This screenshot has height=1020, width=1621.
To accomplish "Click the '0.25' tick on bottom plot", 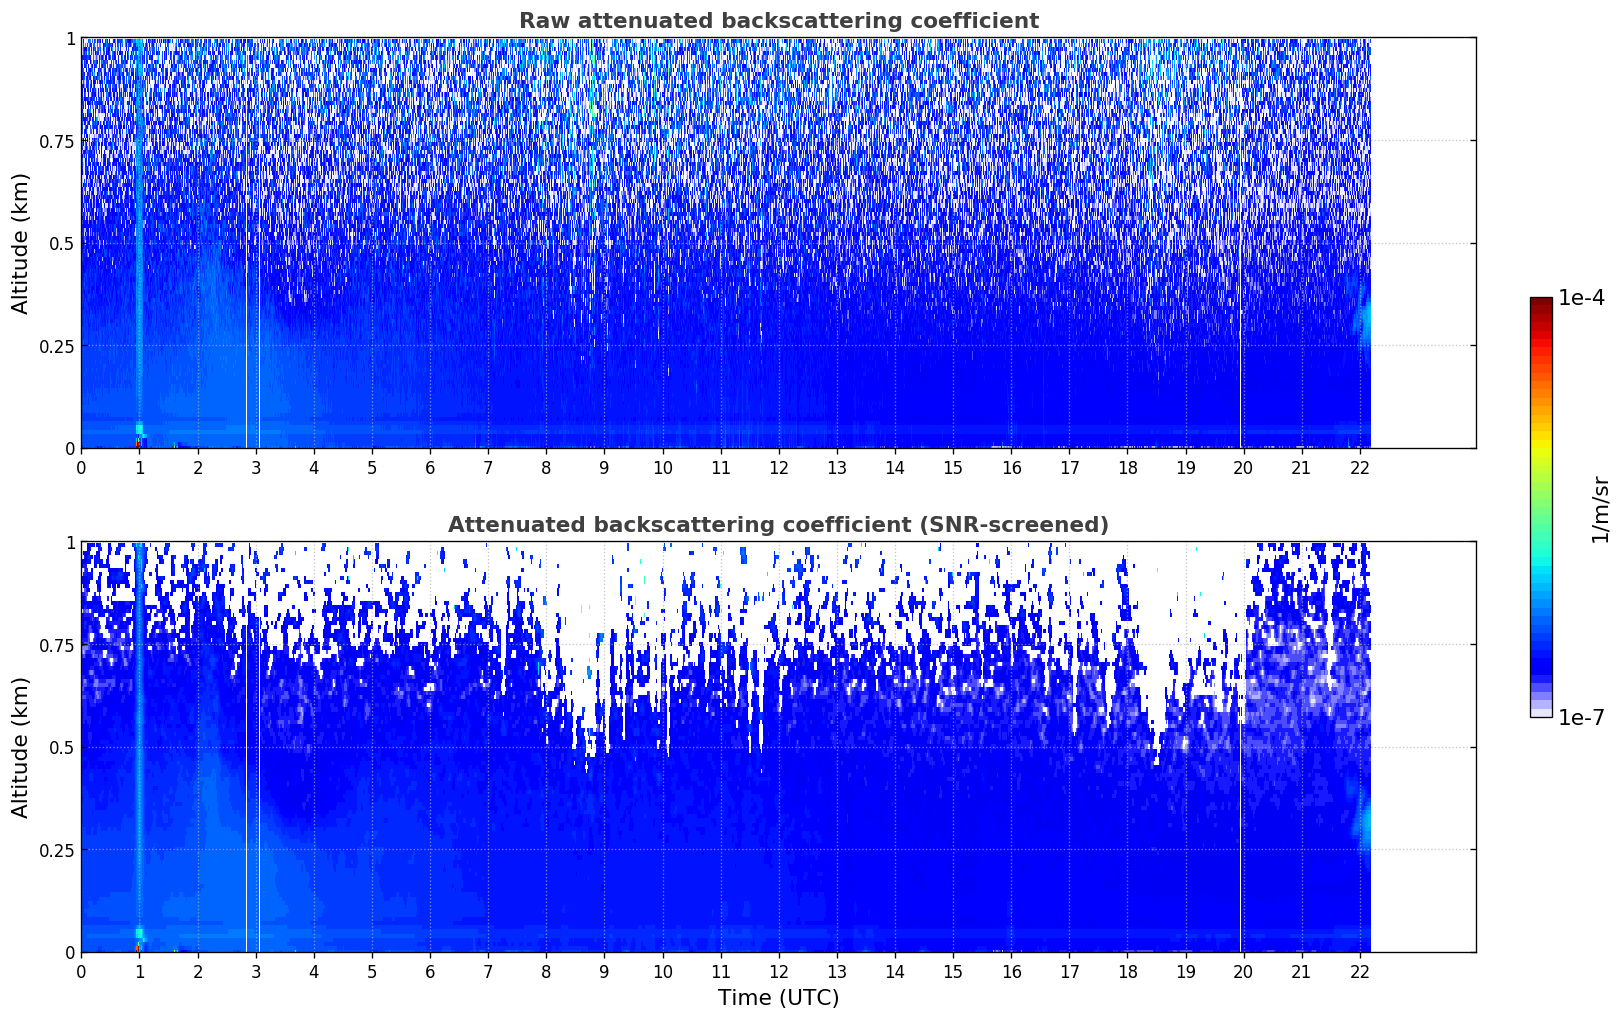I will [x=57, y=850].
